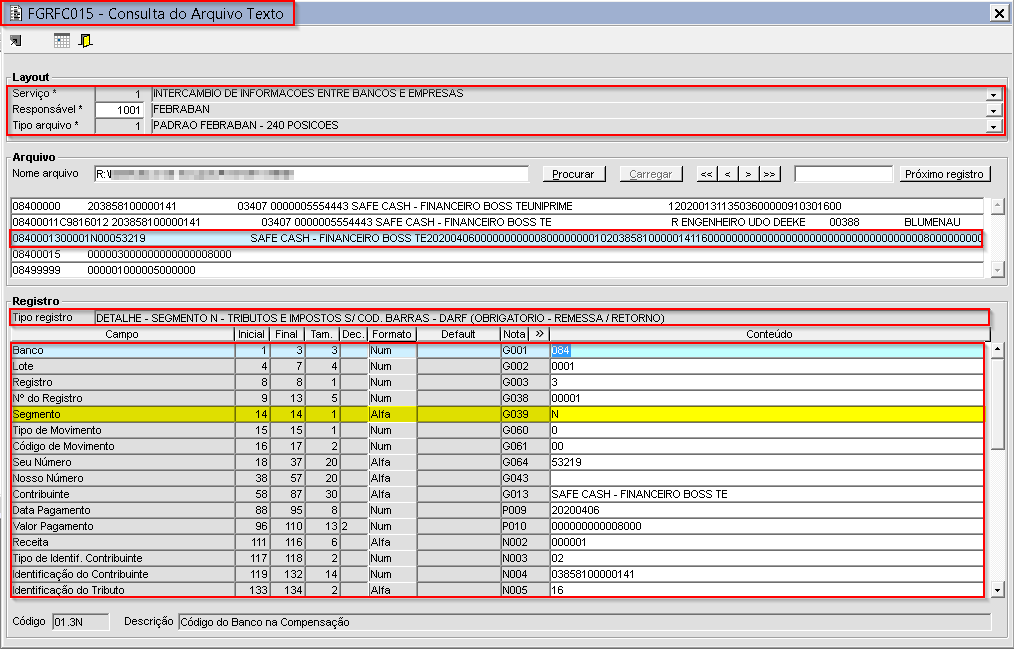This screenshot has height=649, width=1014.
Task: Click the Procurar button
Action: point(573,174)
